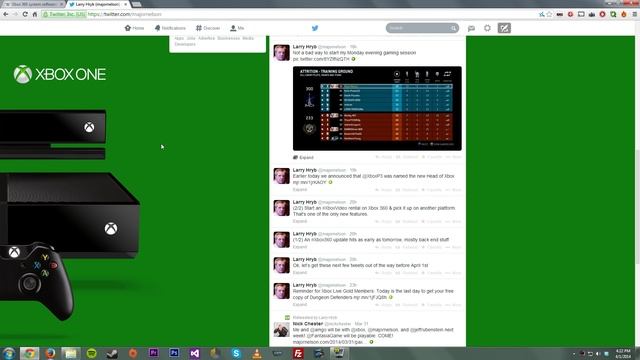Open the Notifications bell
Screen dimensions: 640x360
pos(170,28)
